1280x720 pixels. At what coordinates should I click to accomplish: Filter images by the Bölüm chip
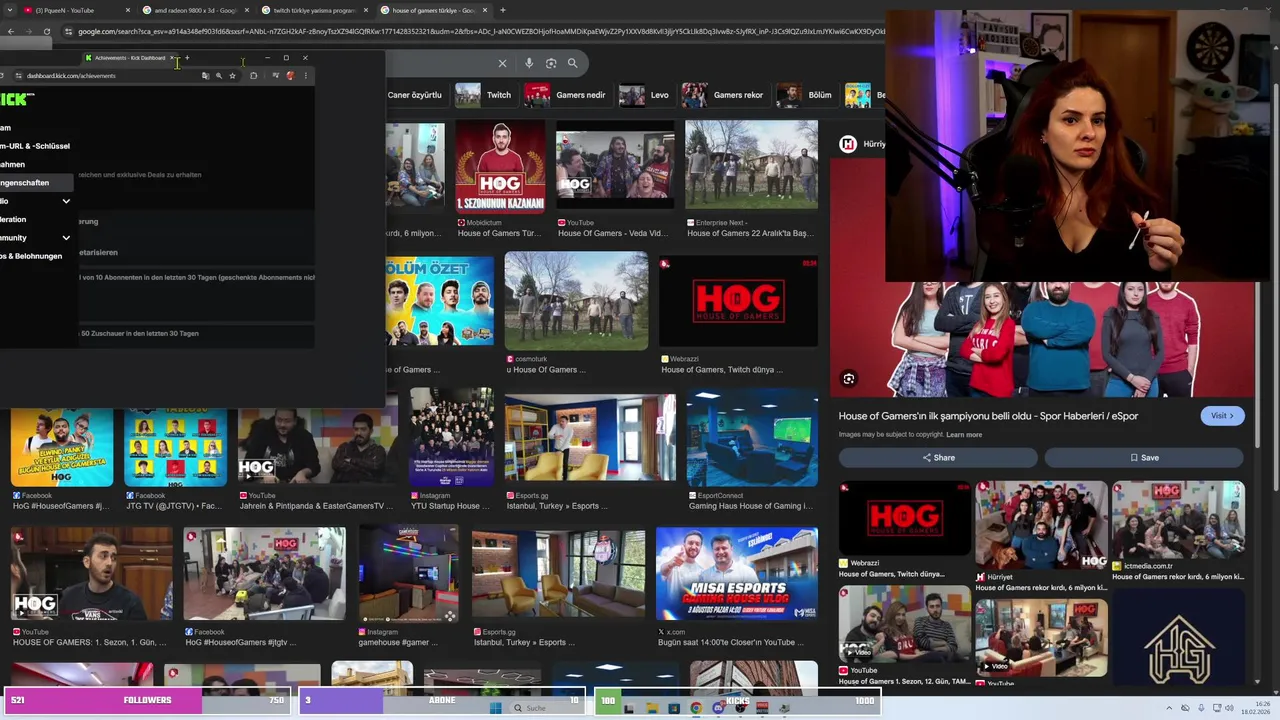[x=806, y=95]
